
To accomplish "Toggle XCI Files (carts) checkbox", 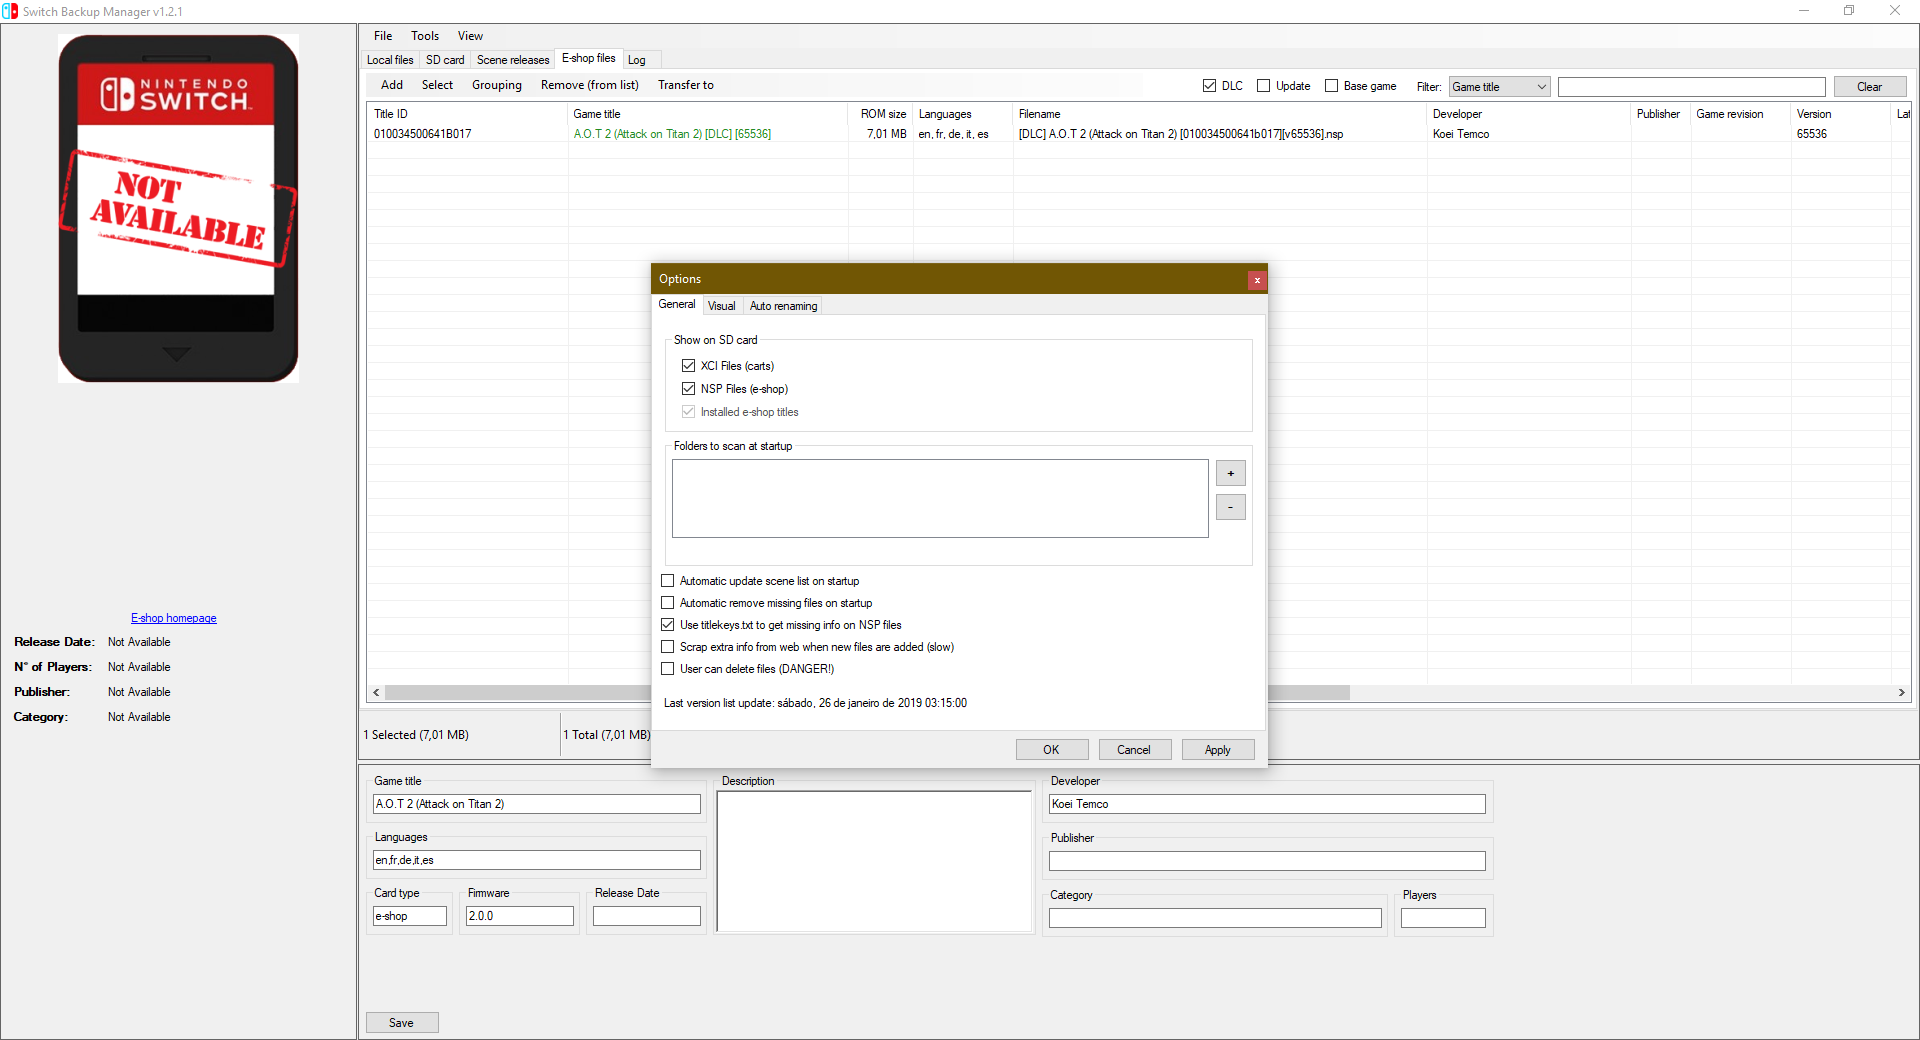I will [688, 366].
